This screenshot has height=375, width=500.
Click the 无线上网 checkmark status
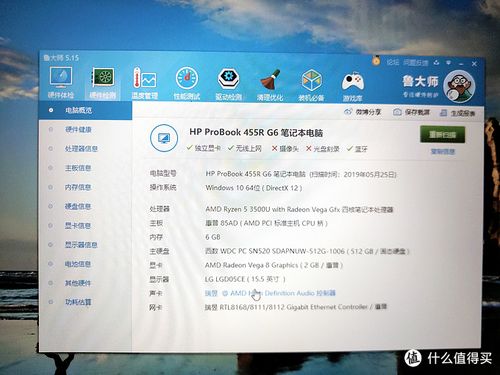coord(245,148)
